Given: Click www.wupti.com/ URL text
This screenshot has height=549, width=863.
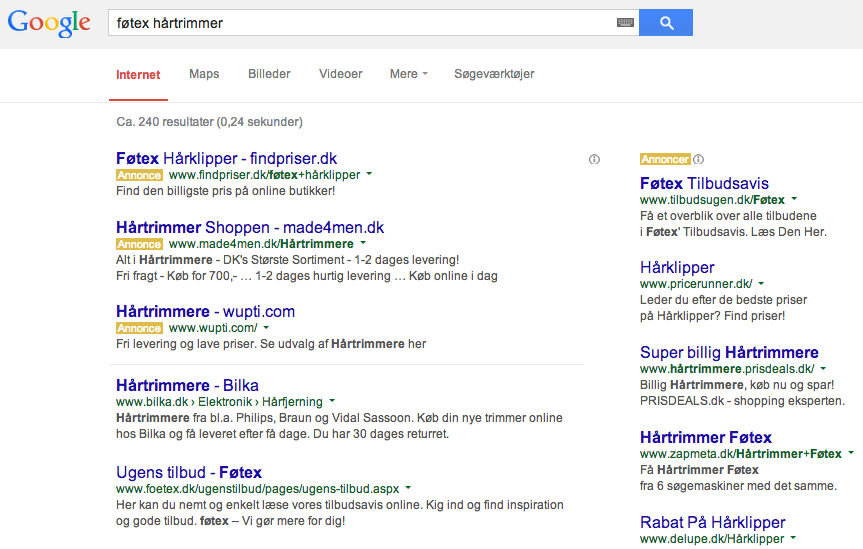Looking at the screenshot, I should (x=213, y=328).
